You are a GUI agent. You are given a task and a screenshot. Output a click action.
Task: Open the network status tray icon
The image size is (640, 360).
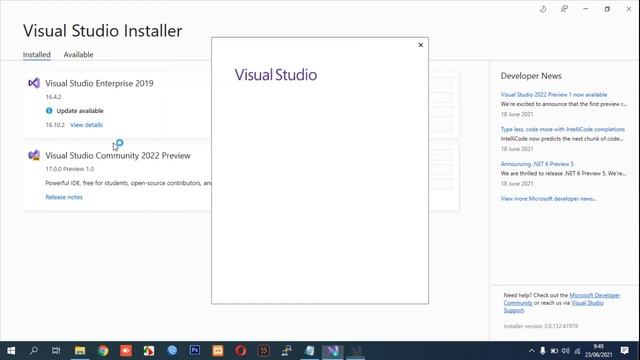tap(577, 351)
